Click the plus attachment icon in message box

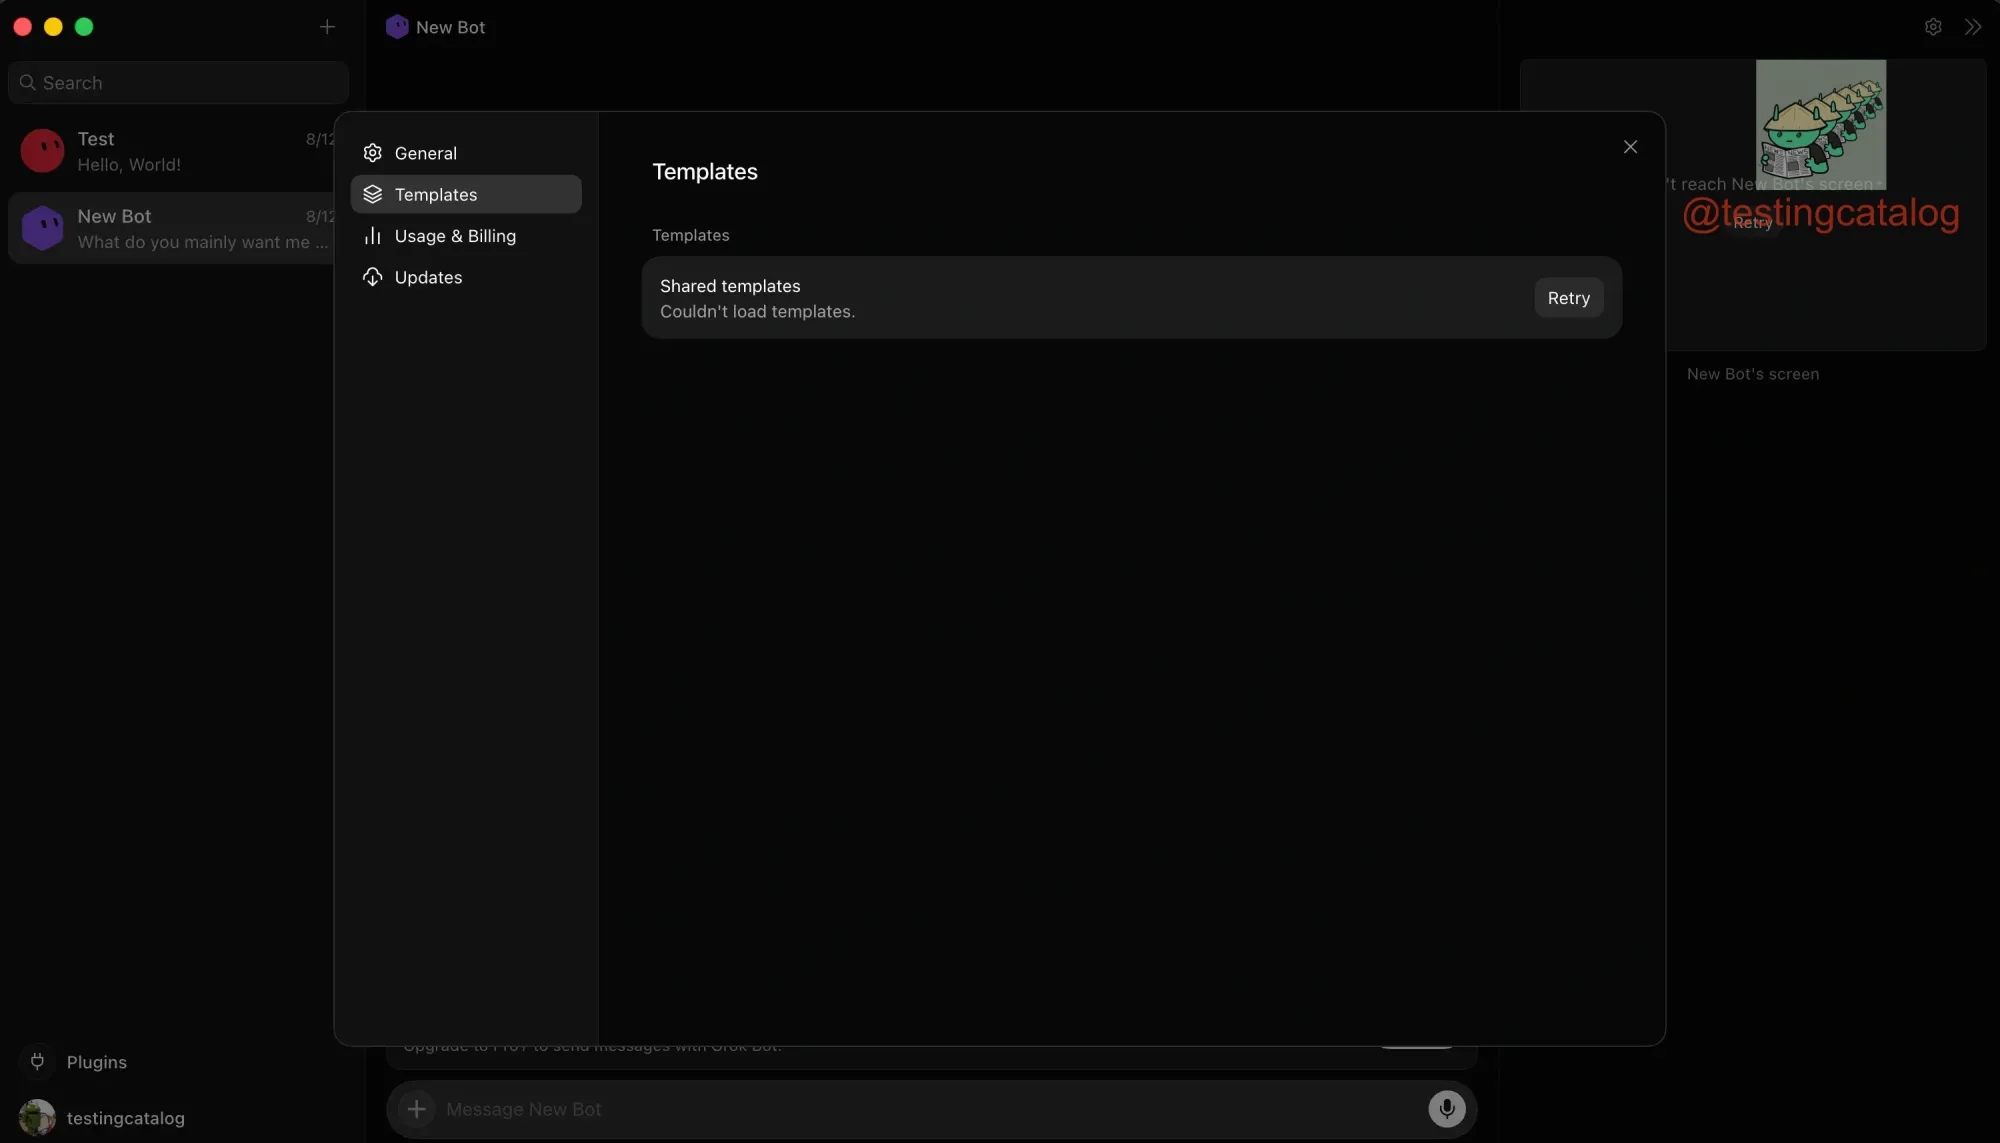point(417,1108)
